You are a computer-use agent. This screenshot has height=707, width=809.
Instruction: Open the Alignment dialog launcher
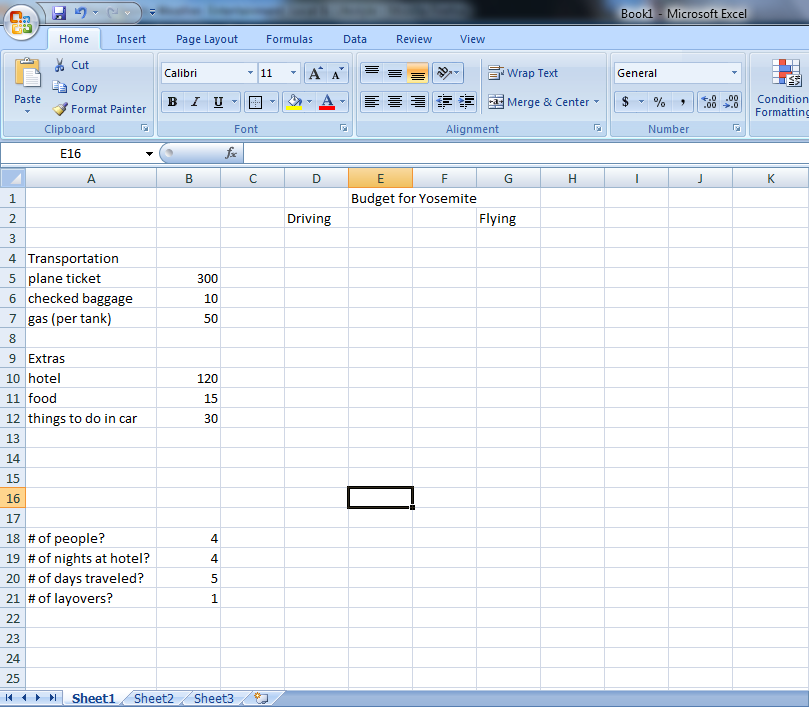click(597, 128)
